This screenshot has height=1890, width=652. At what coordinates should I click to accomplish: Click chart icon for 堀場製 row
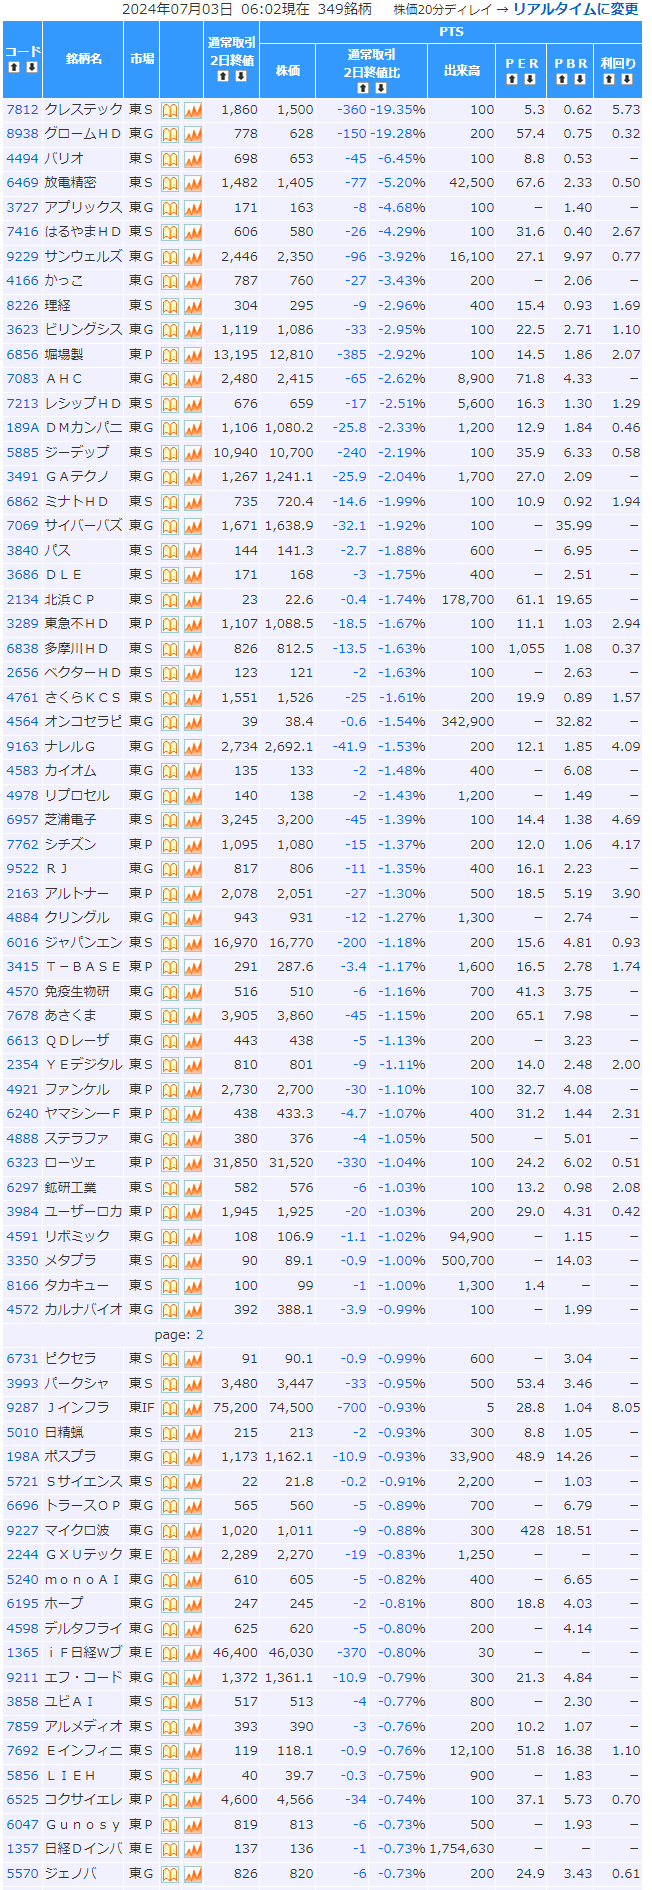193,355
